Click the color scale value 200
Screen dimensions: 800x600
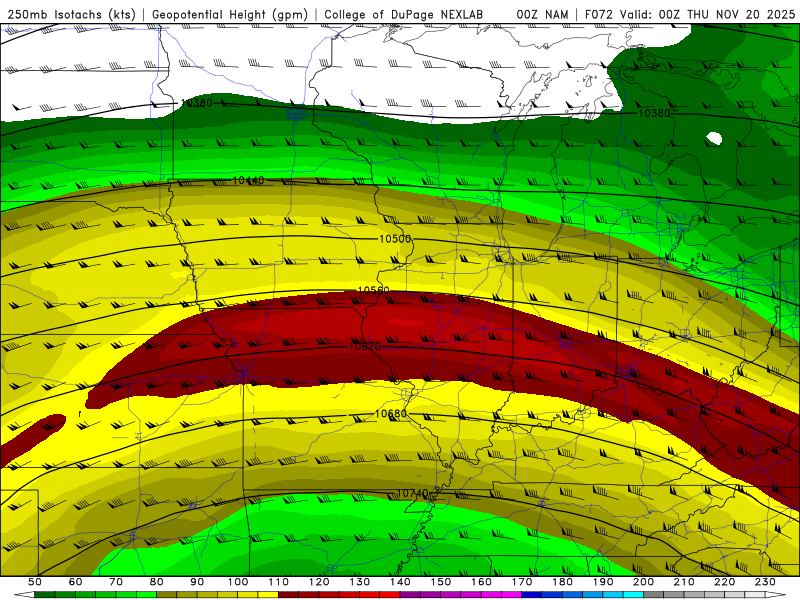tap(643, 582)
